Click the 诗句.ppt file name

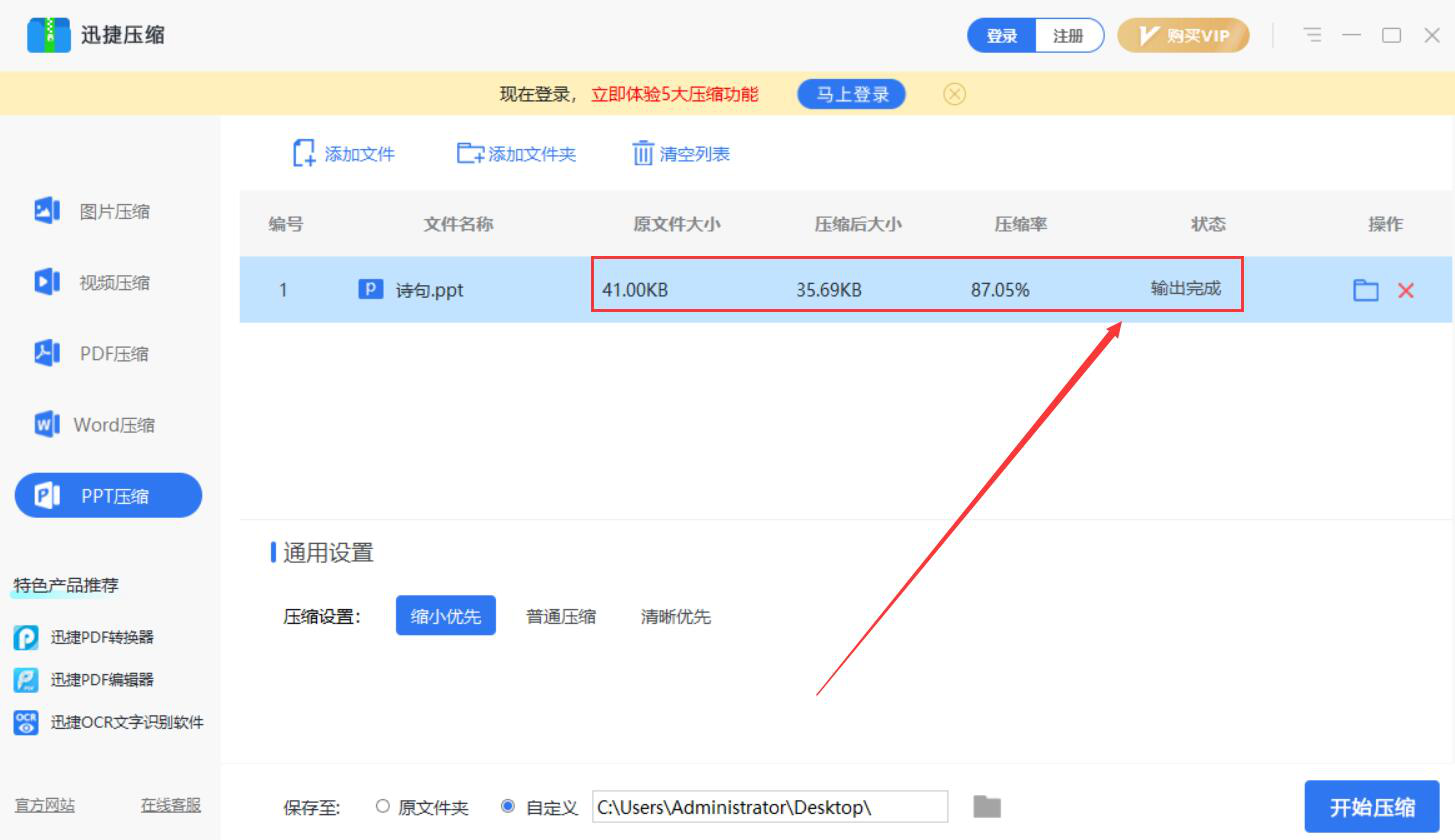[430, 291]
